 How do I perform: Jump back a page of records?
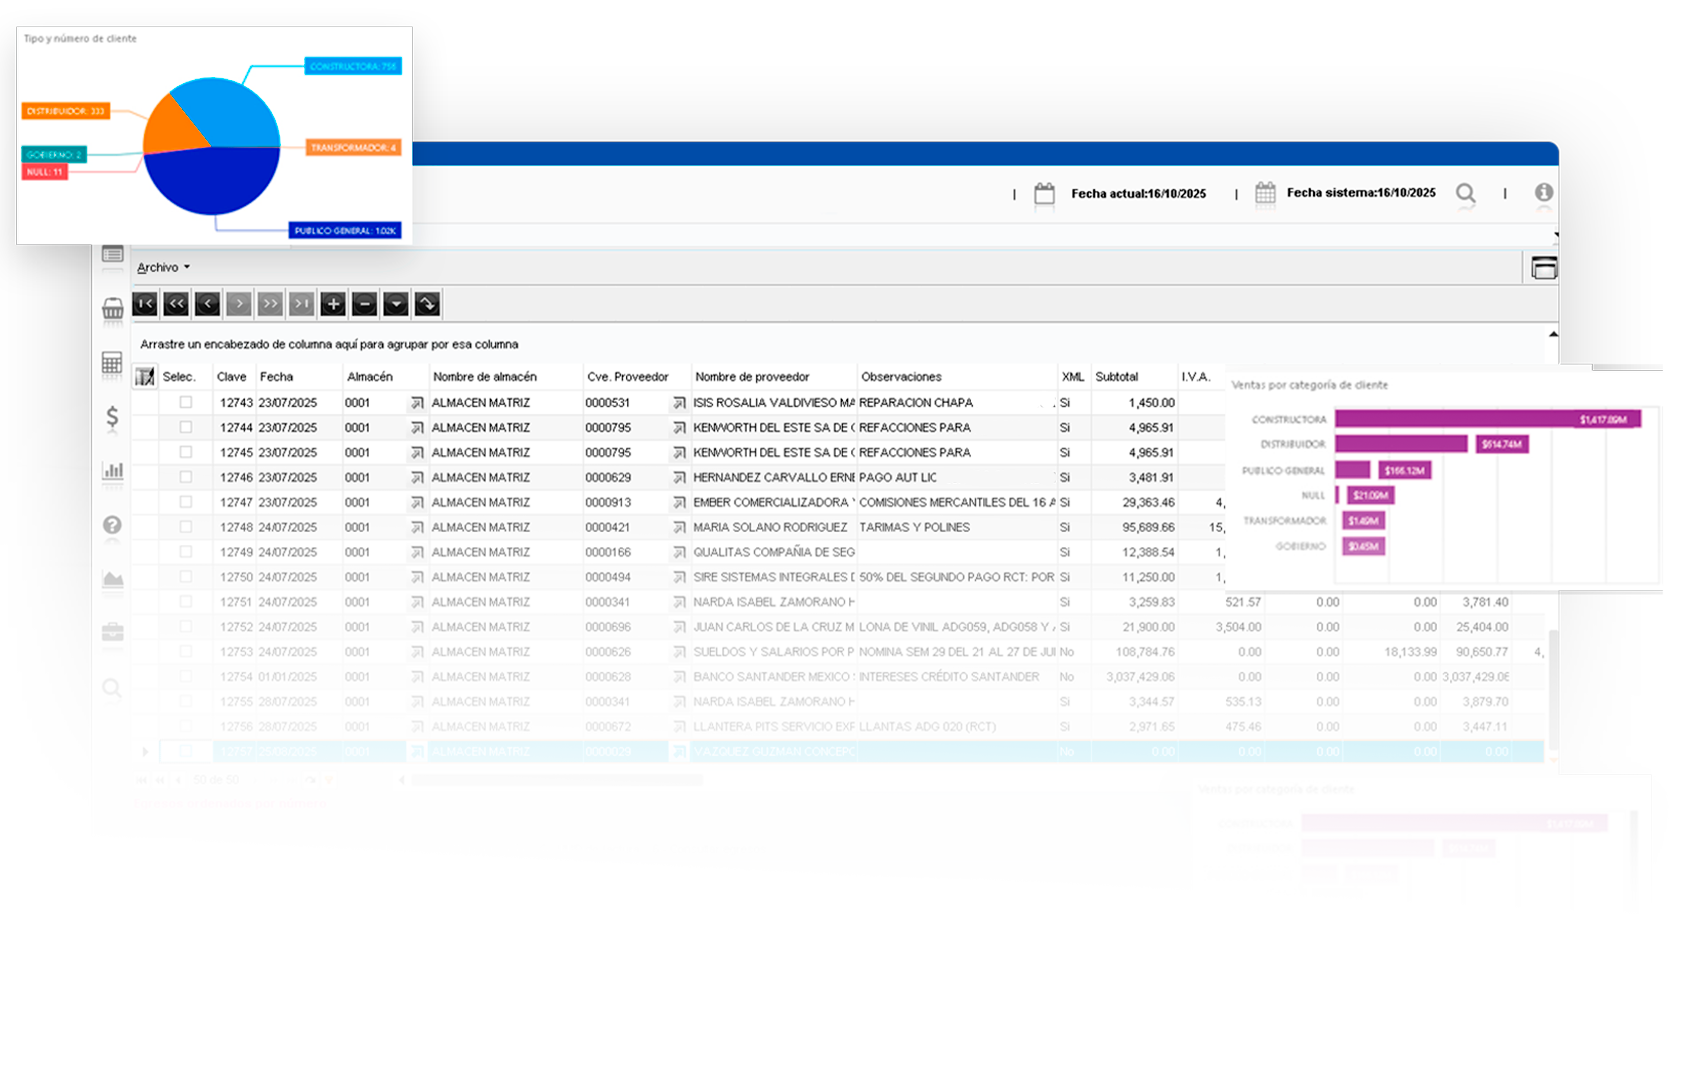176,304
